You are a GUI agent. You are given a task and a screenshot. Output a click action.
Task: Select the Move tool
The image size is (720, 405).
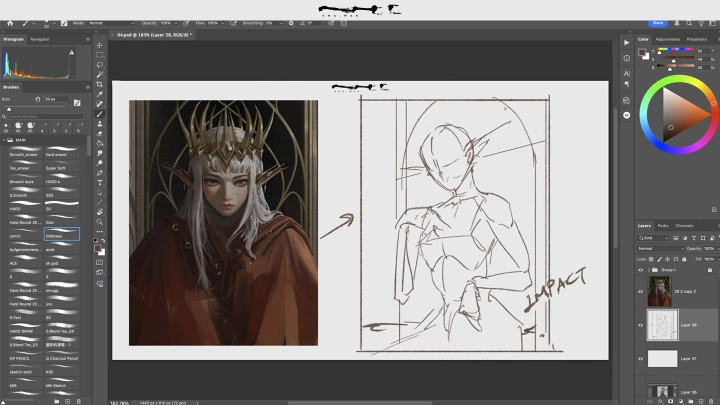[x=100, y=45]
